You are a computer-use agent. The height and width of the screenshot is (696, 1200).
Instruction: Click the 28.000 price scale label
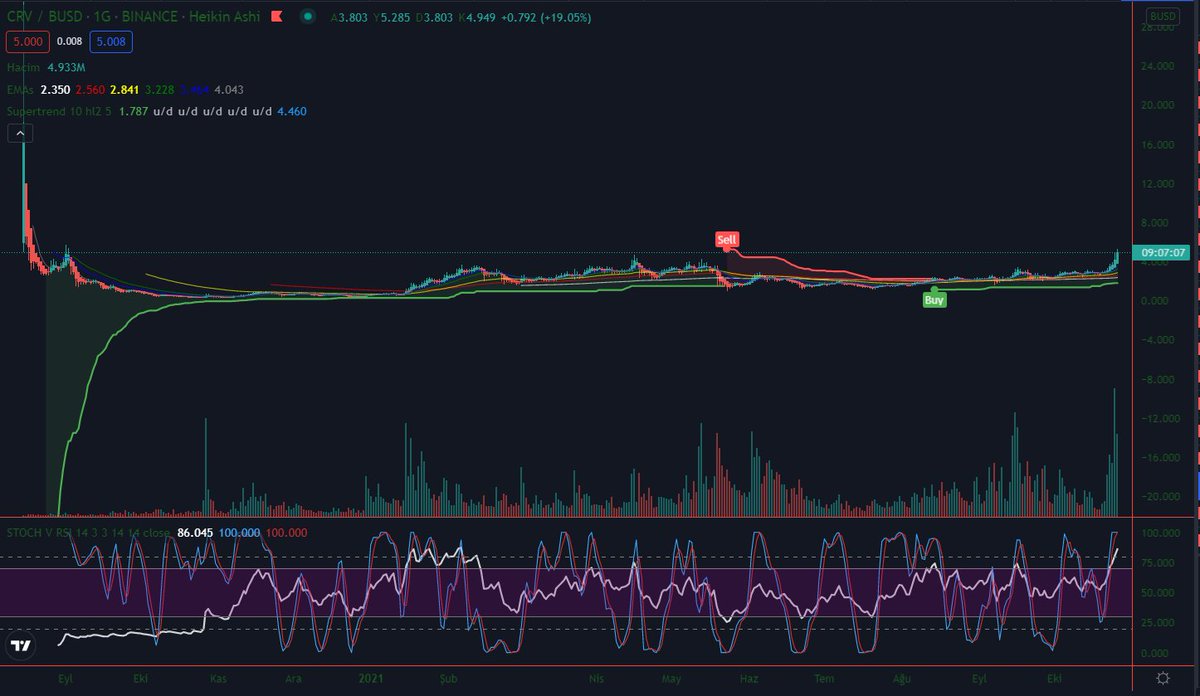click(1156, 27)
